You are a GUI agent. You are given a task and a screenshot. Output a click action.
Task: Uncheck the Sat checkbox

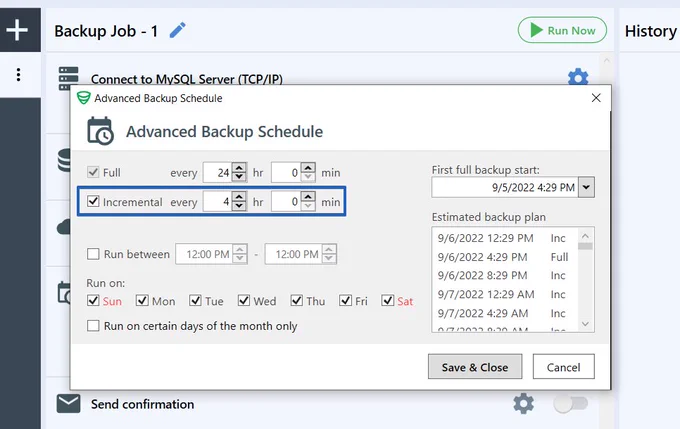tap(387, 300)
